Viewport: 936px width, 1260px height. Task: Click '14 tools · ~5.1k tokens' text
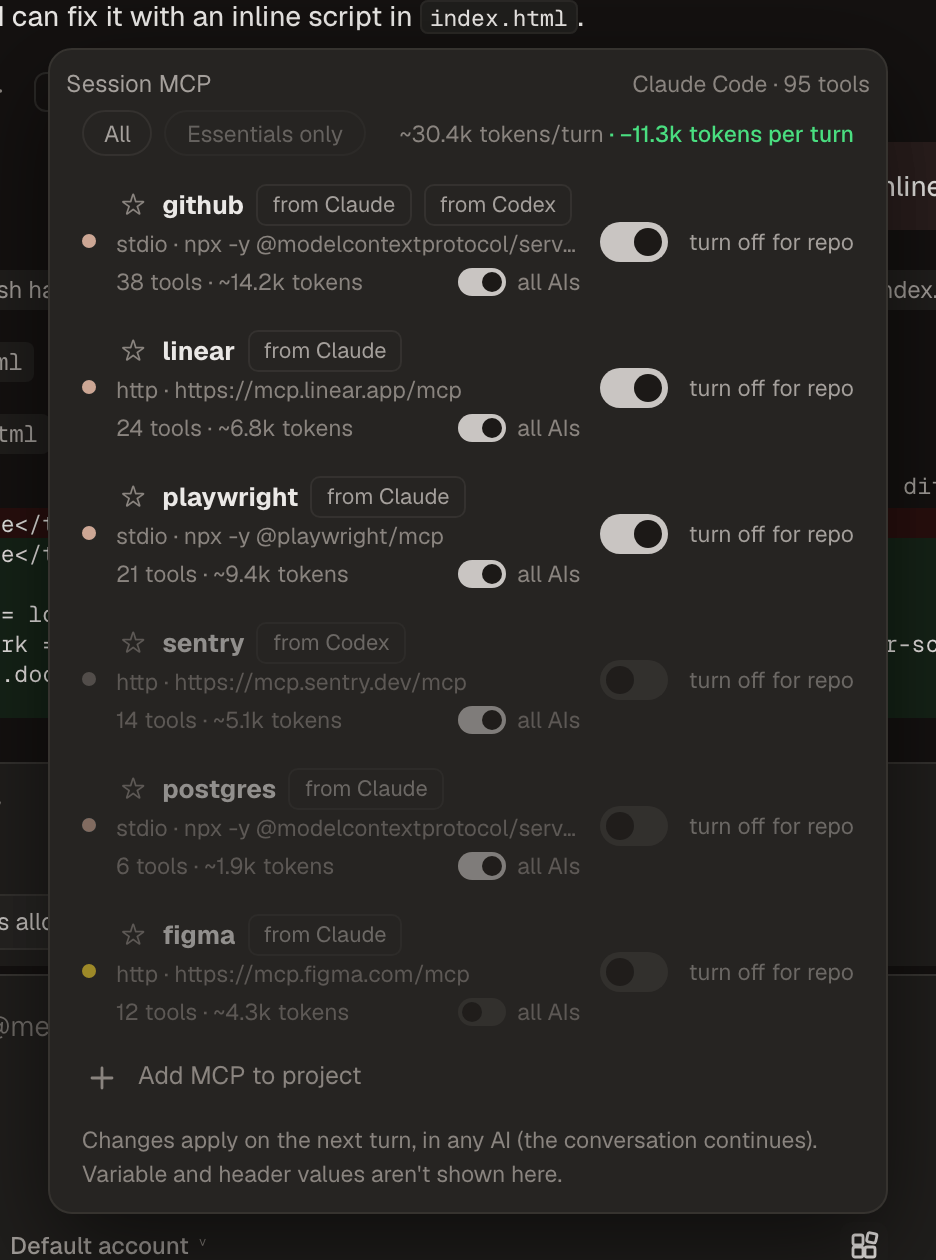click(x=229, y=720)
